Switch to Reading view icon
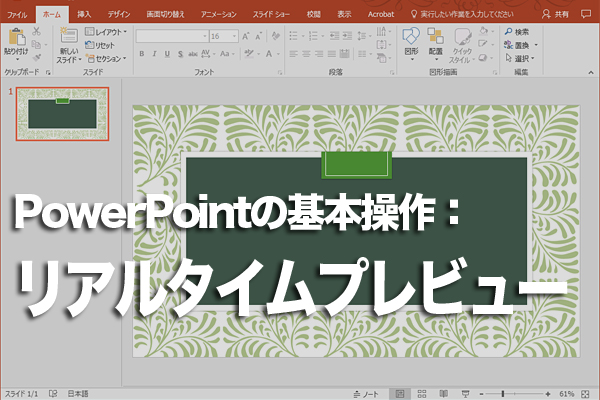 coord(444,393)
